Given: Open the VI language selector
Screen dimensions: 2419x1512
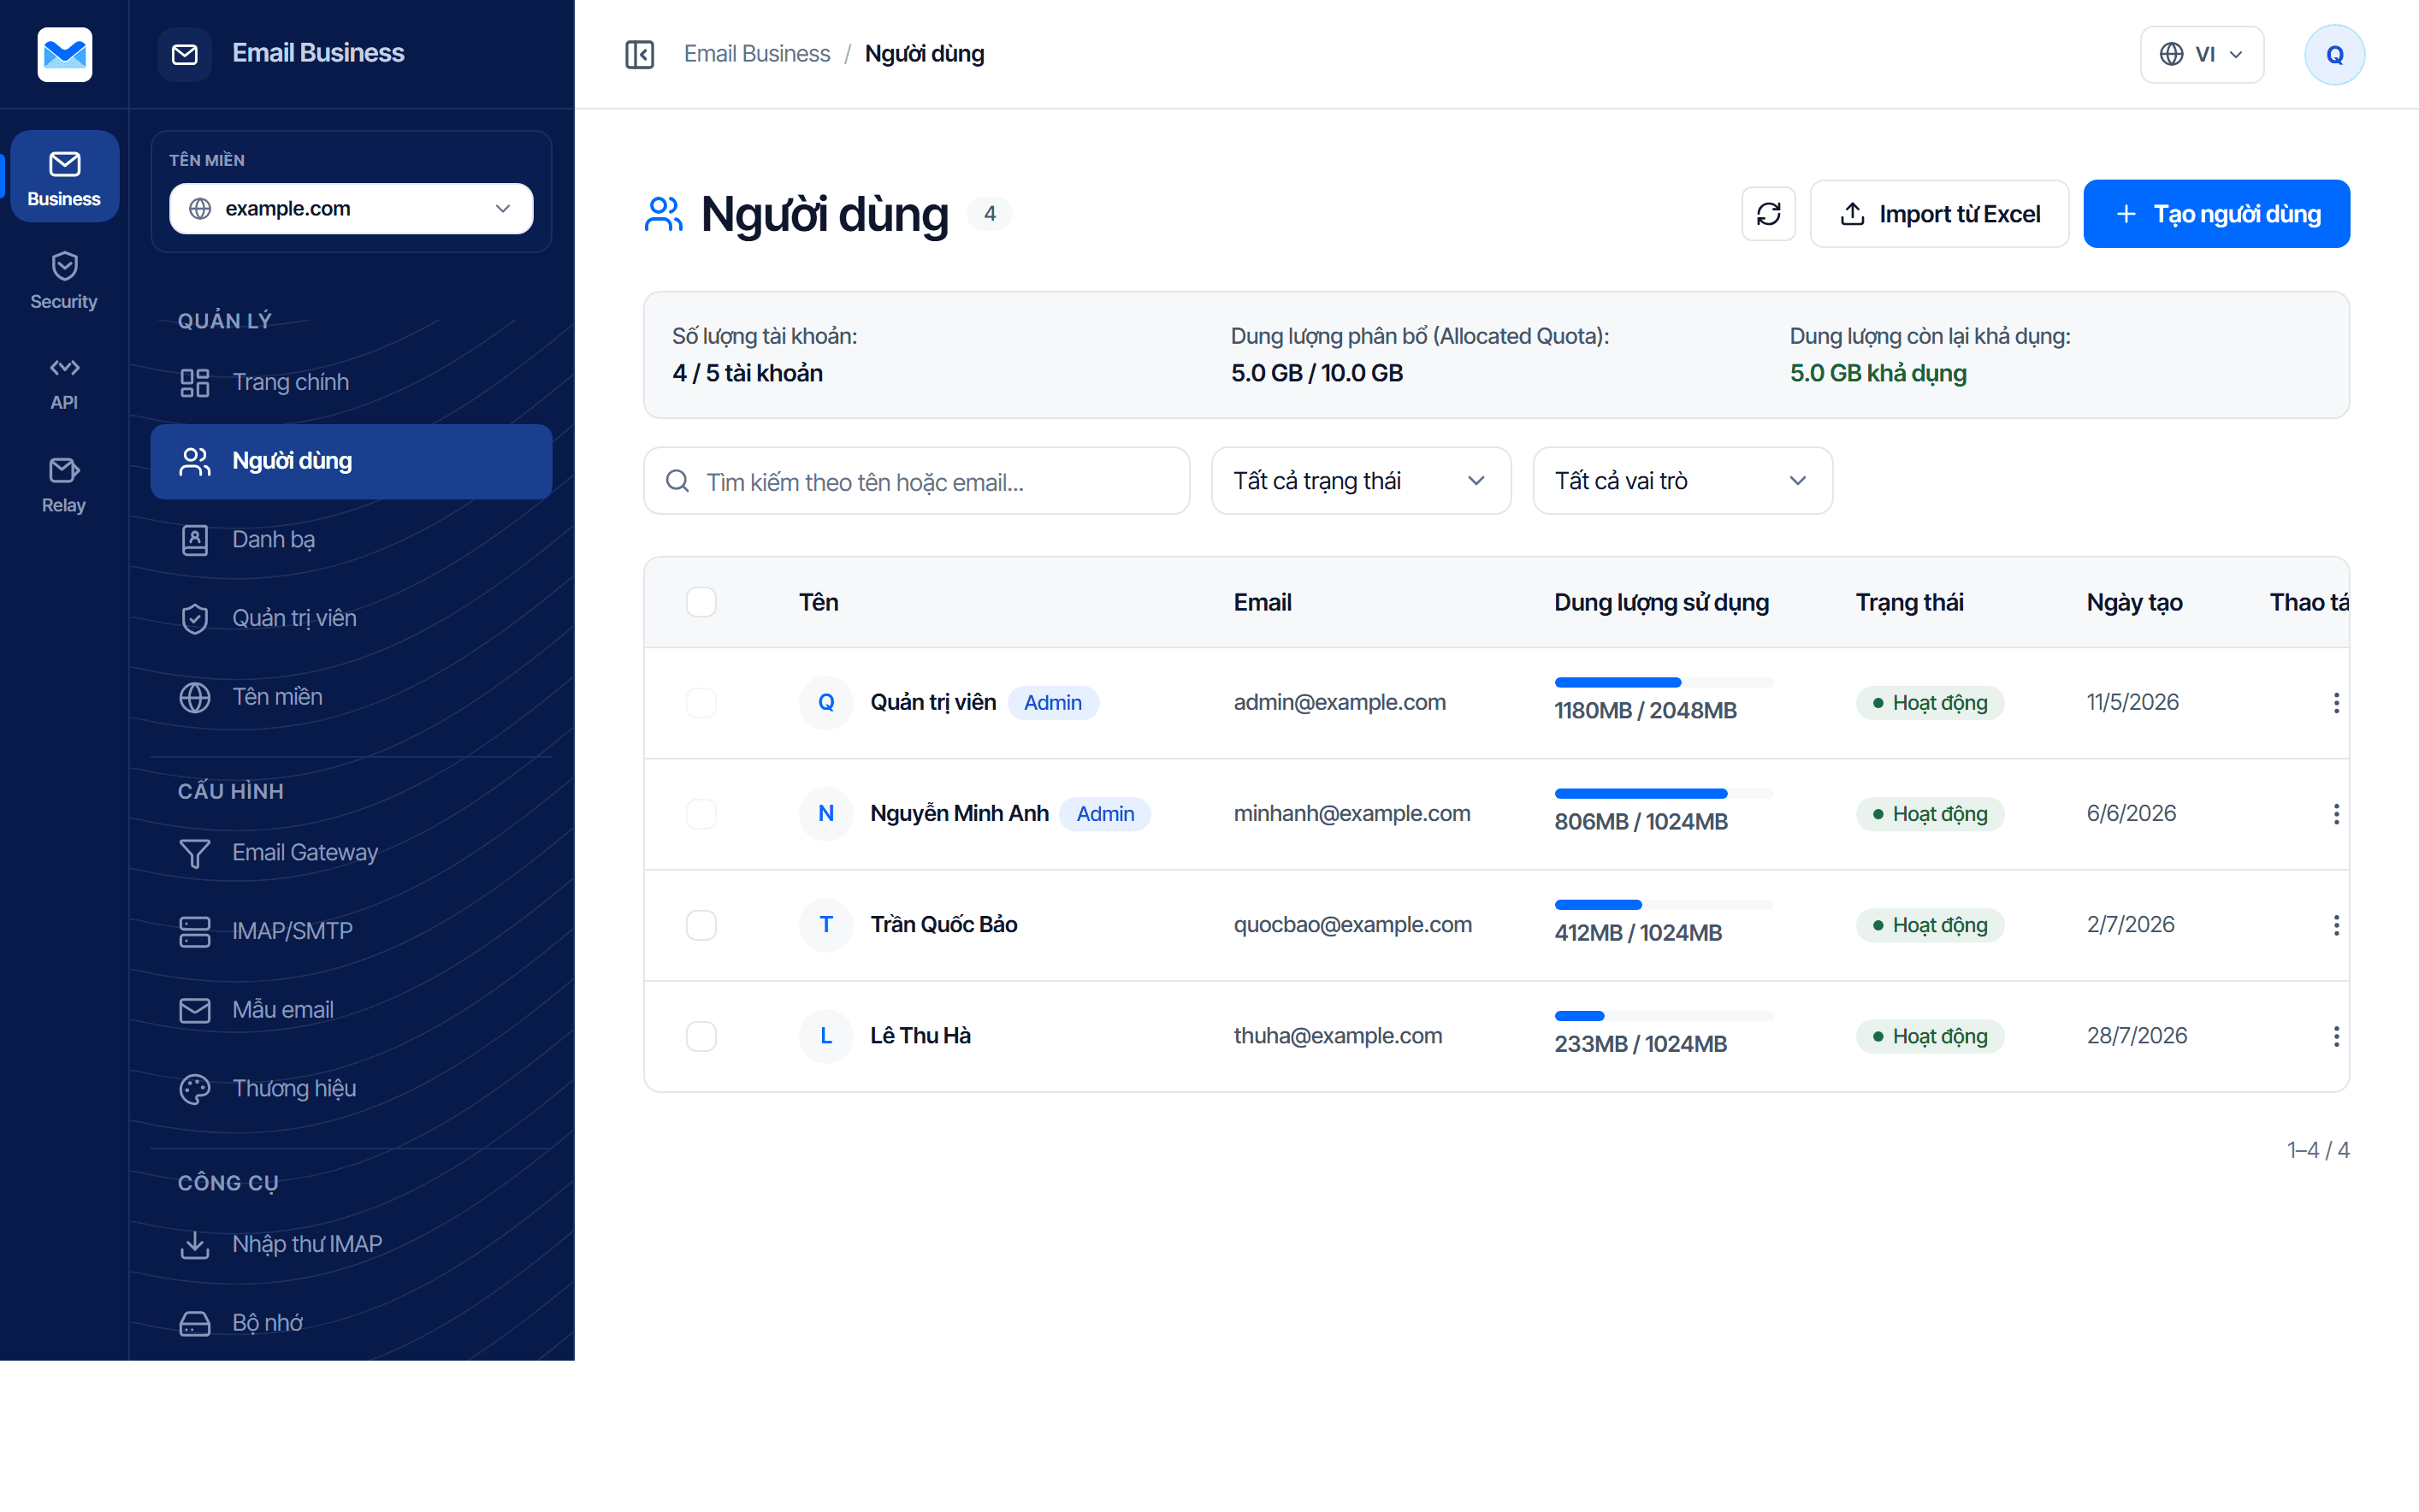Looking at the screenshot, I should tap(2201, 54).
